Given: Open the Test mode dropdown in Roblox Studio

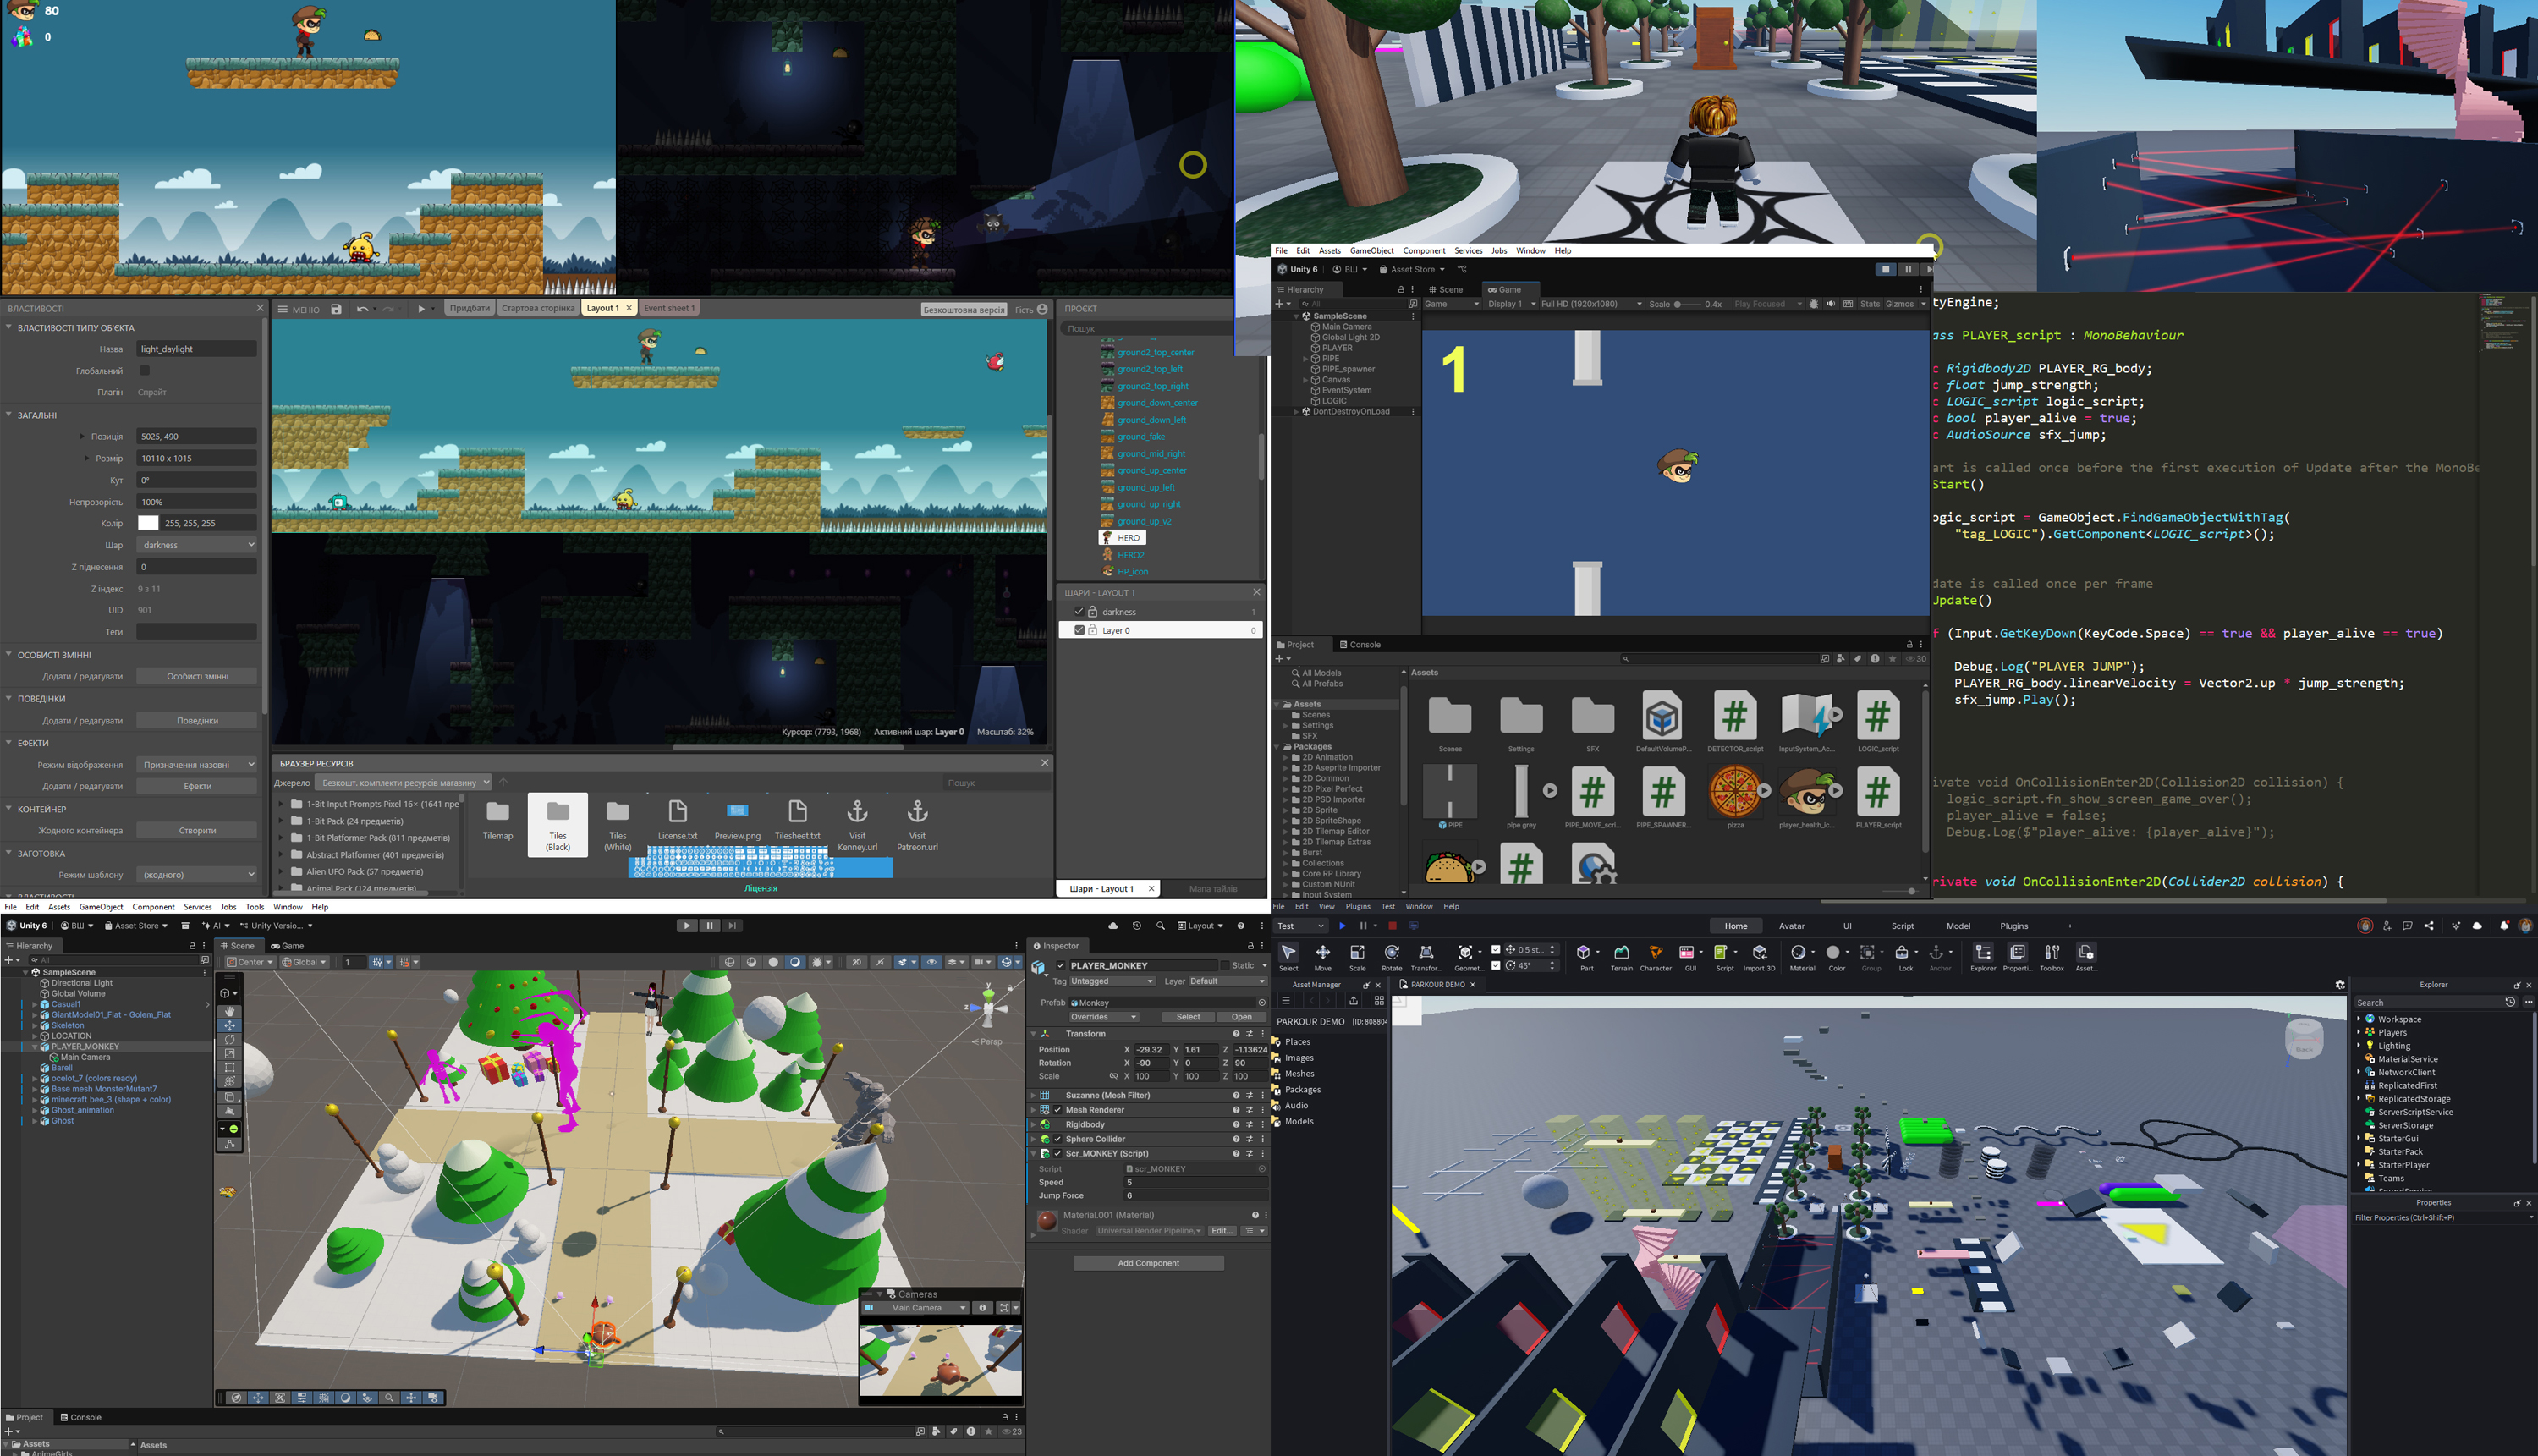Looking at the screenshot, I should pos(1300,926).
